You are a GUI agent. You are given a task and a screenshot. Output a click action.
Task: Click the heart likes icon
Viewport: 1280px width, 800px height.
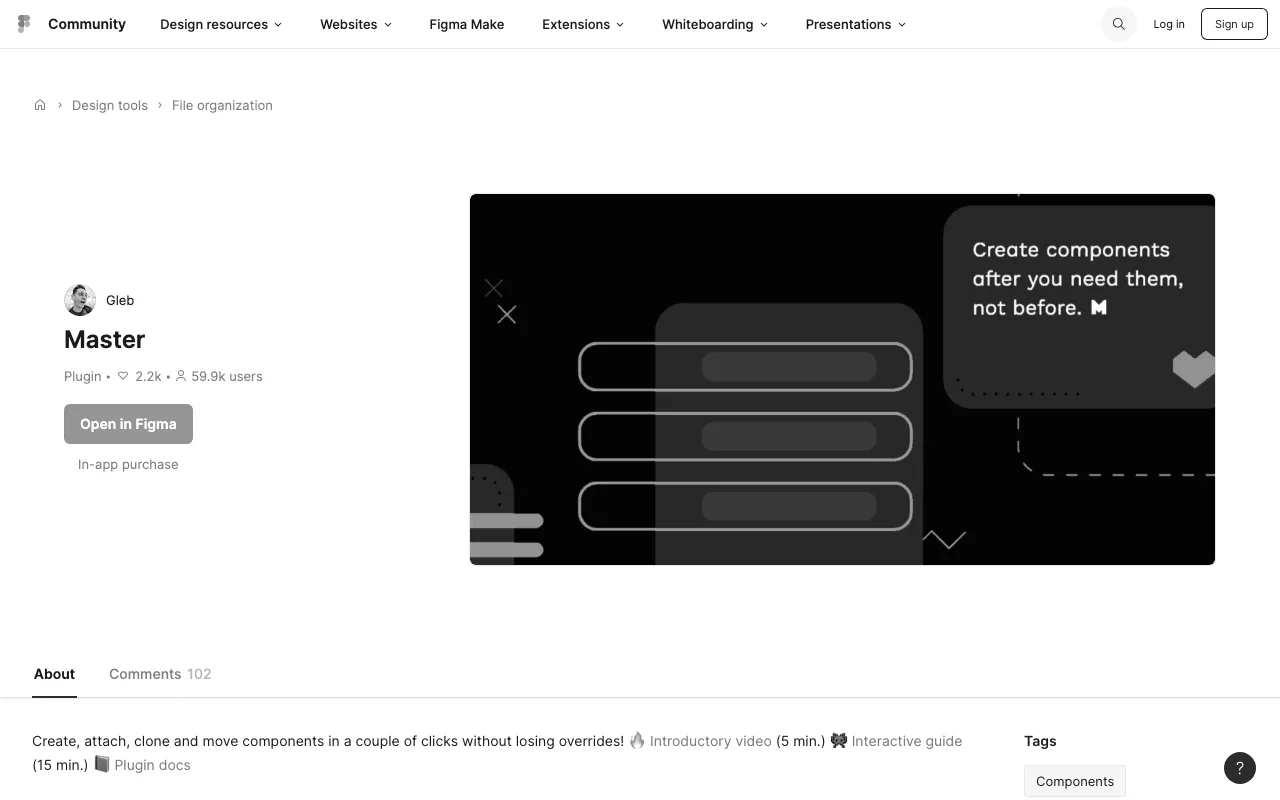coord(123,376)
